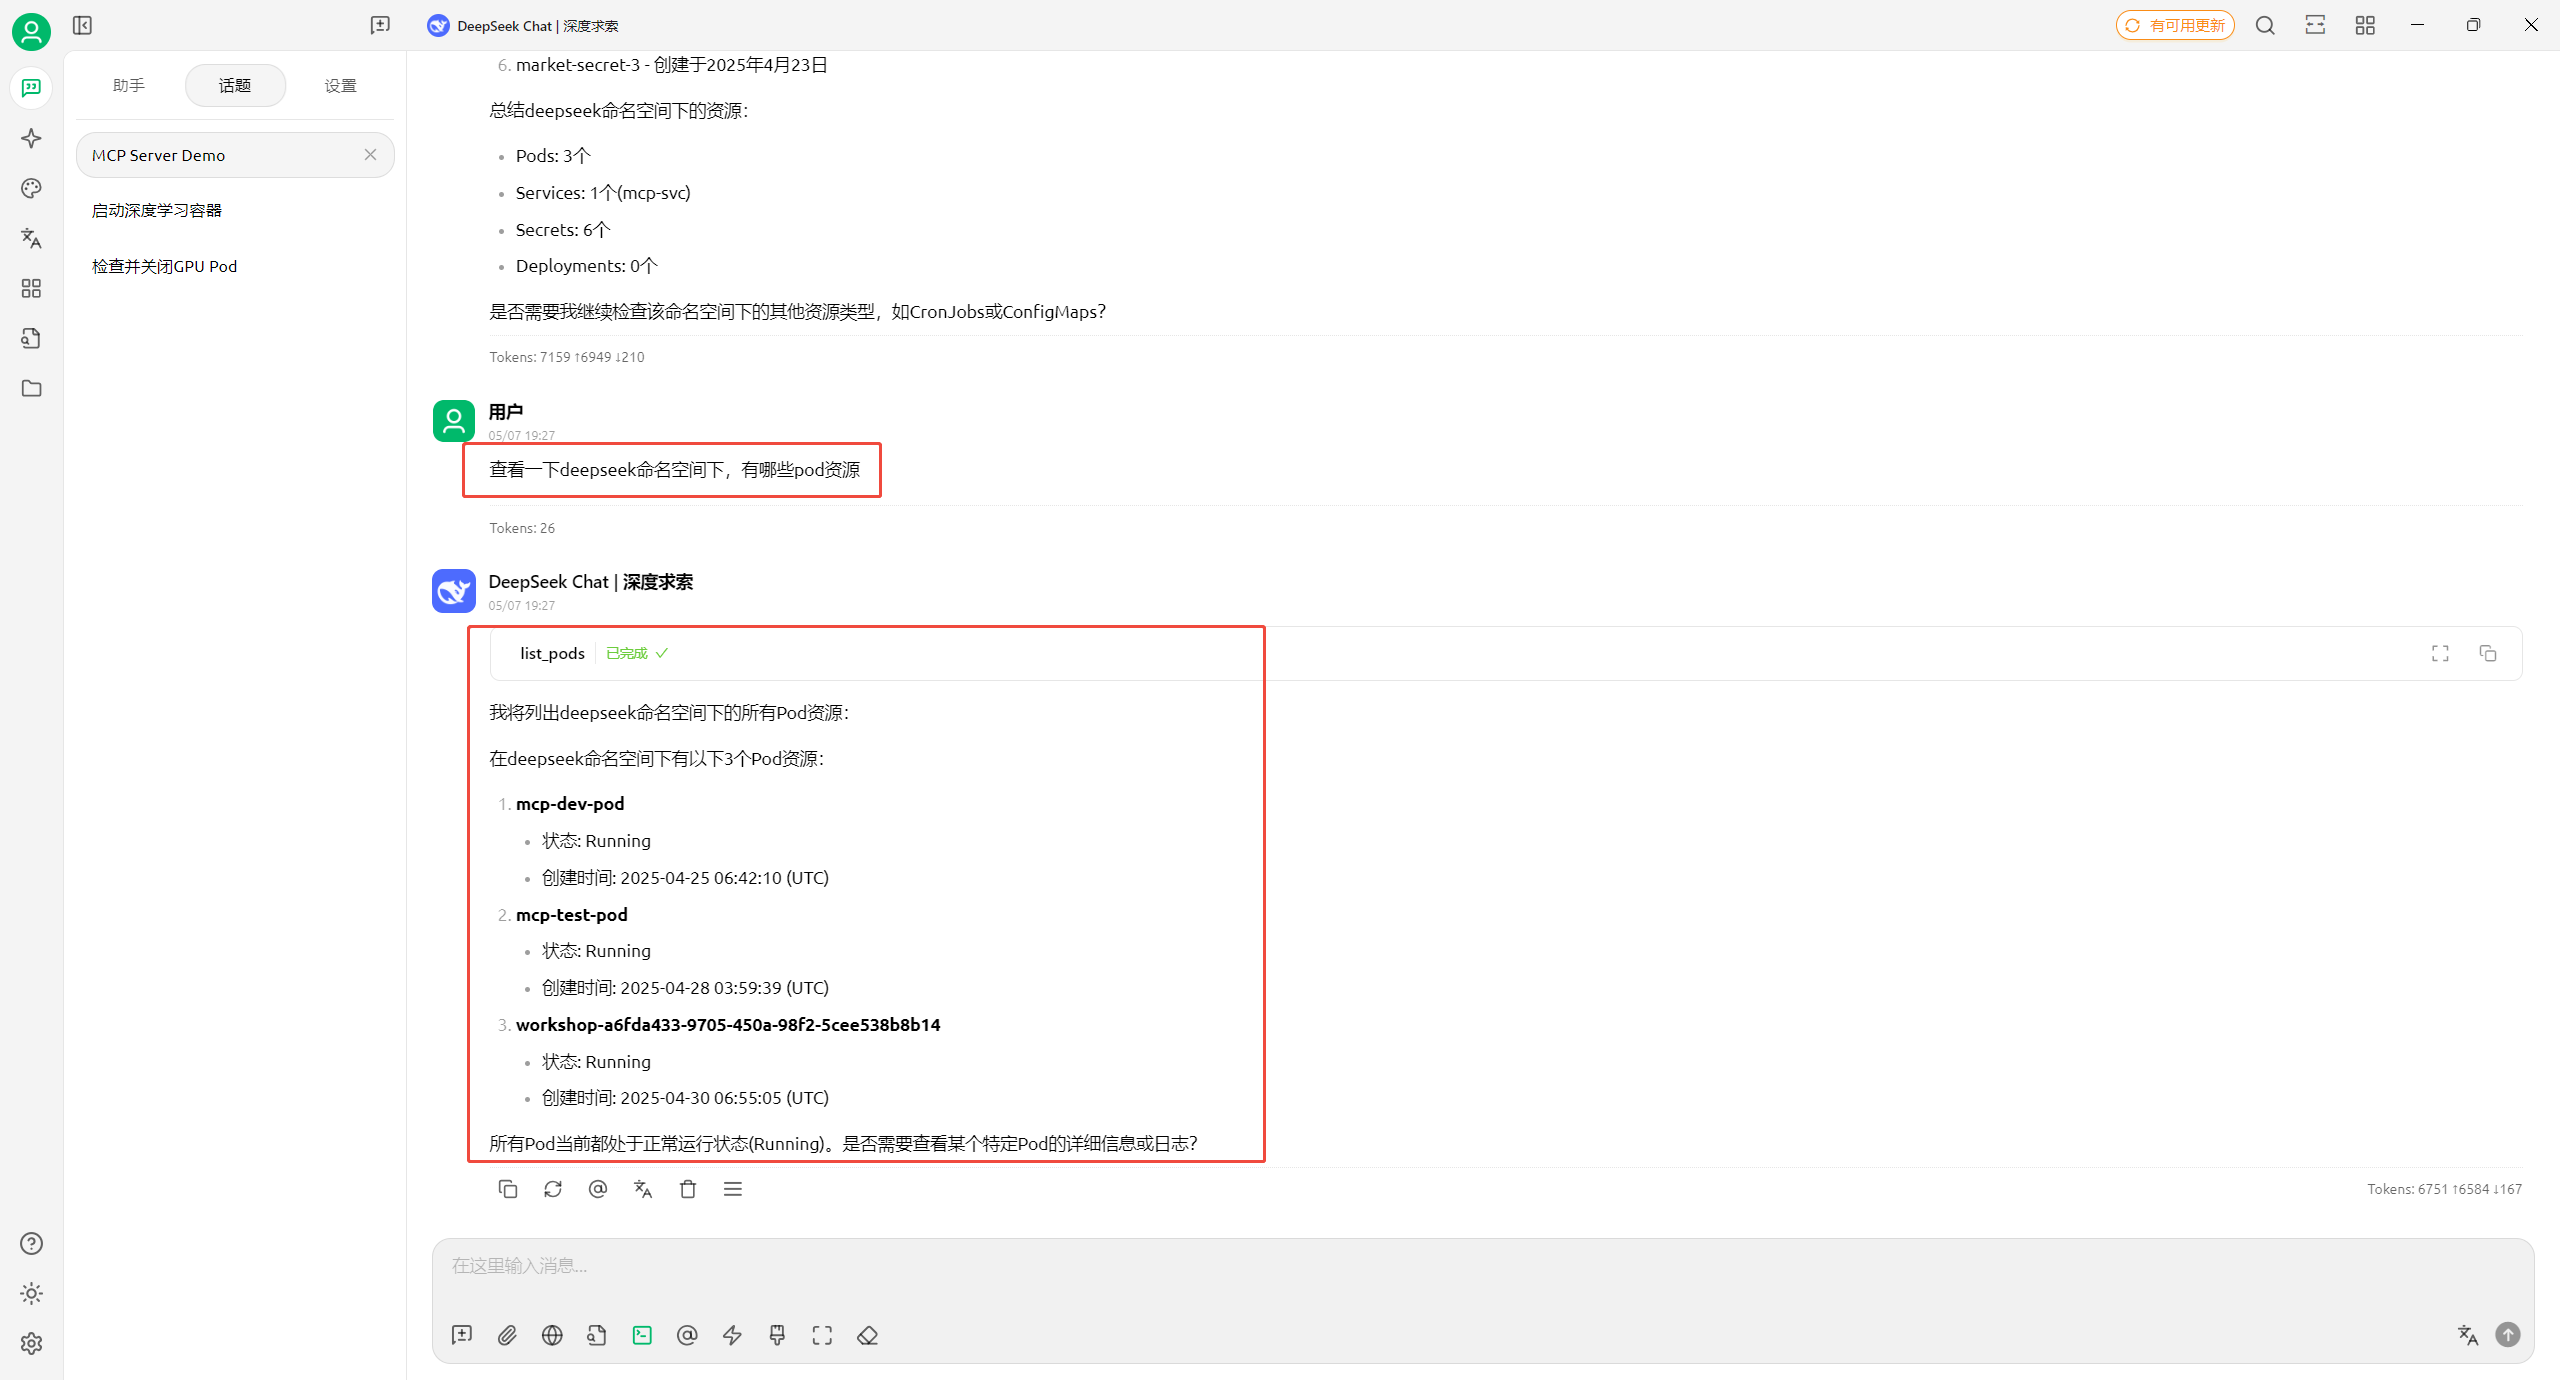The width and height of the screenshot is (2560, 1380).
Task: Click the Tokens: 6751 counter
Action: tap(2444, 1189)
